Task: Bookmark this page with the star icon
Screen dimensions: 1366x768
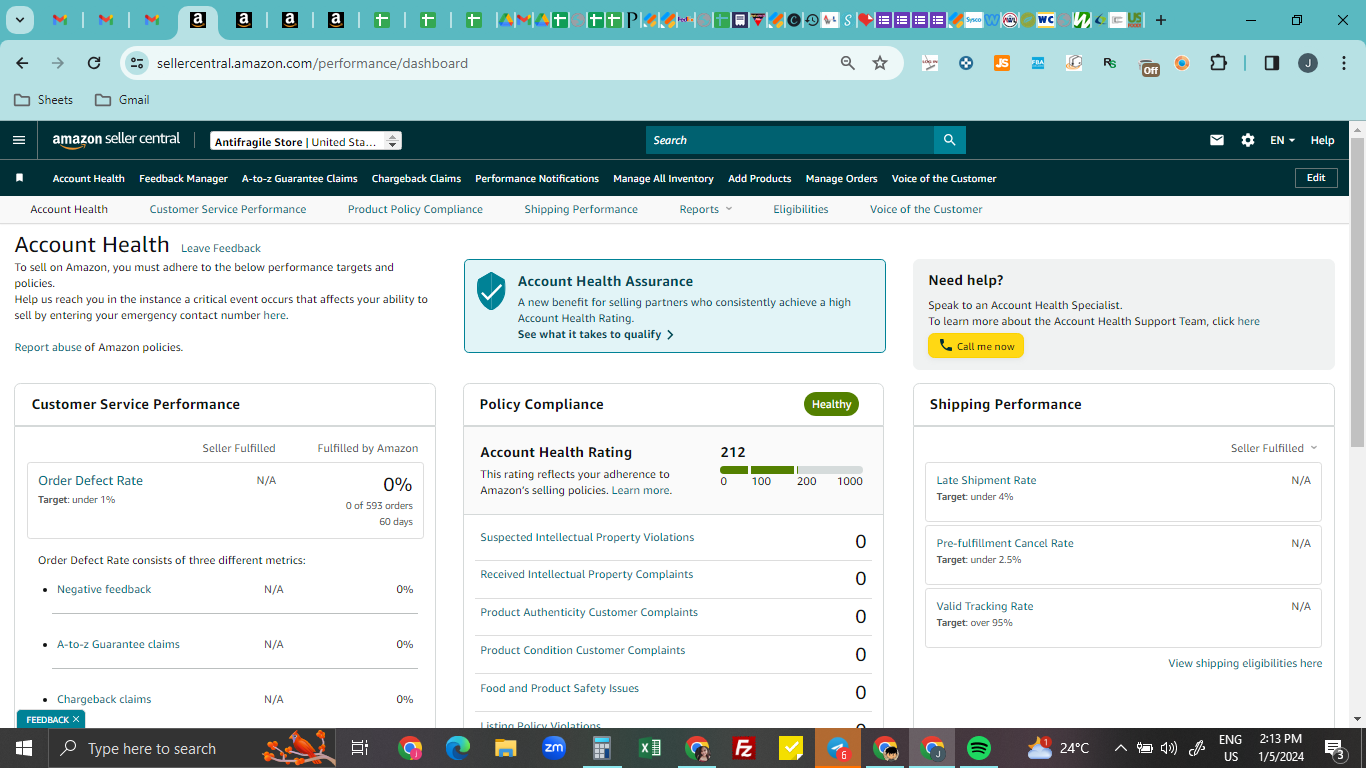Action: (x=880, y=63)
